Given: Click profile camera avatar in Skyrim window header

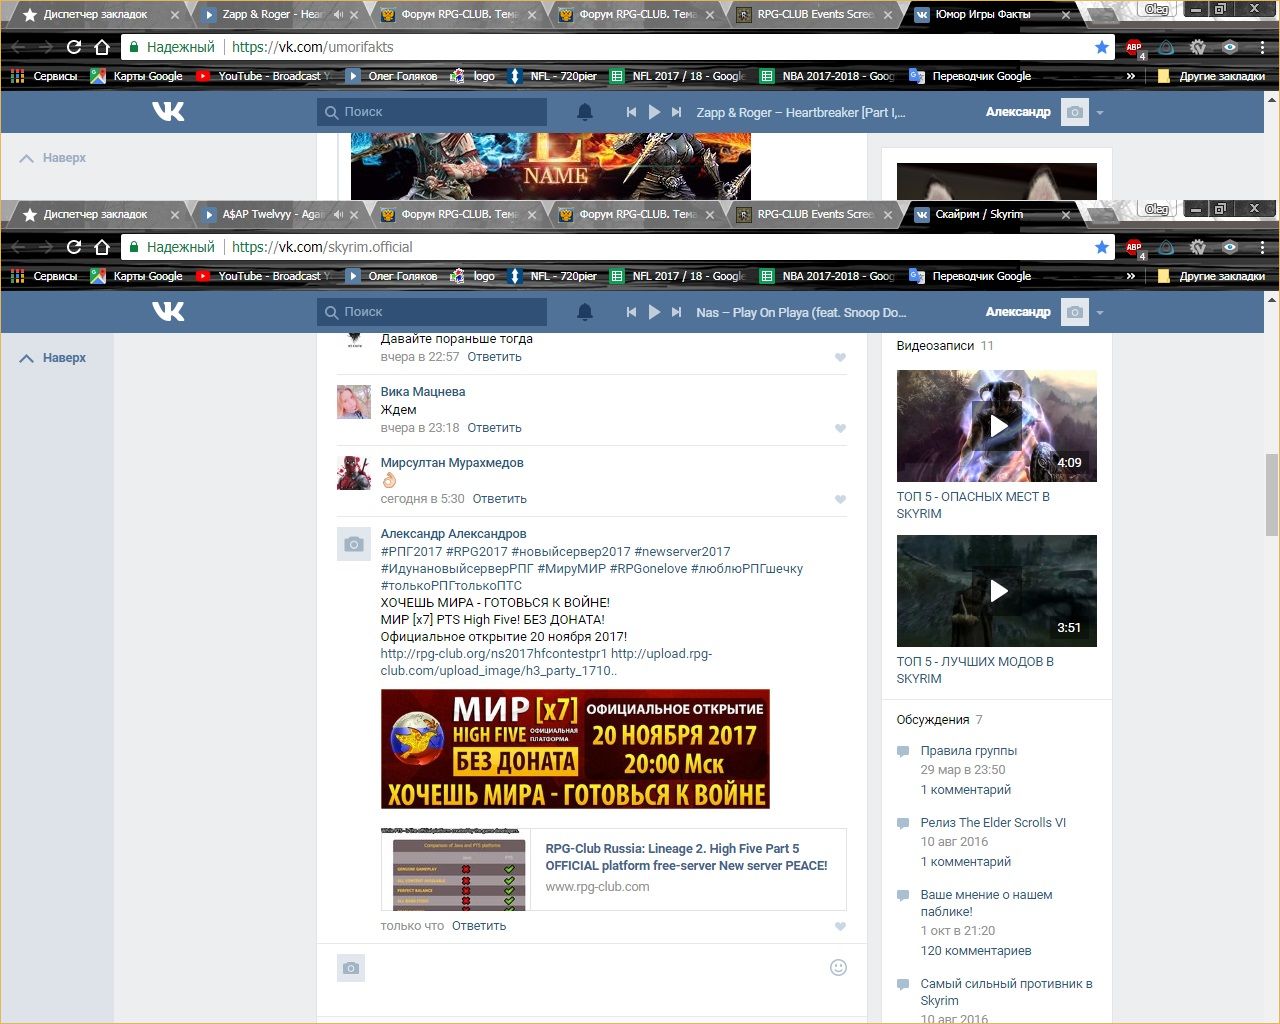Looking at the screenshot, I should pyautogui.click(x=1074, y=312).
